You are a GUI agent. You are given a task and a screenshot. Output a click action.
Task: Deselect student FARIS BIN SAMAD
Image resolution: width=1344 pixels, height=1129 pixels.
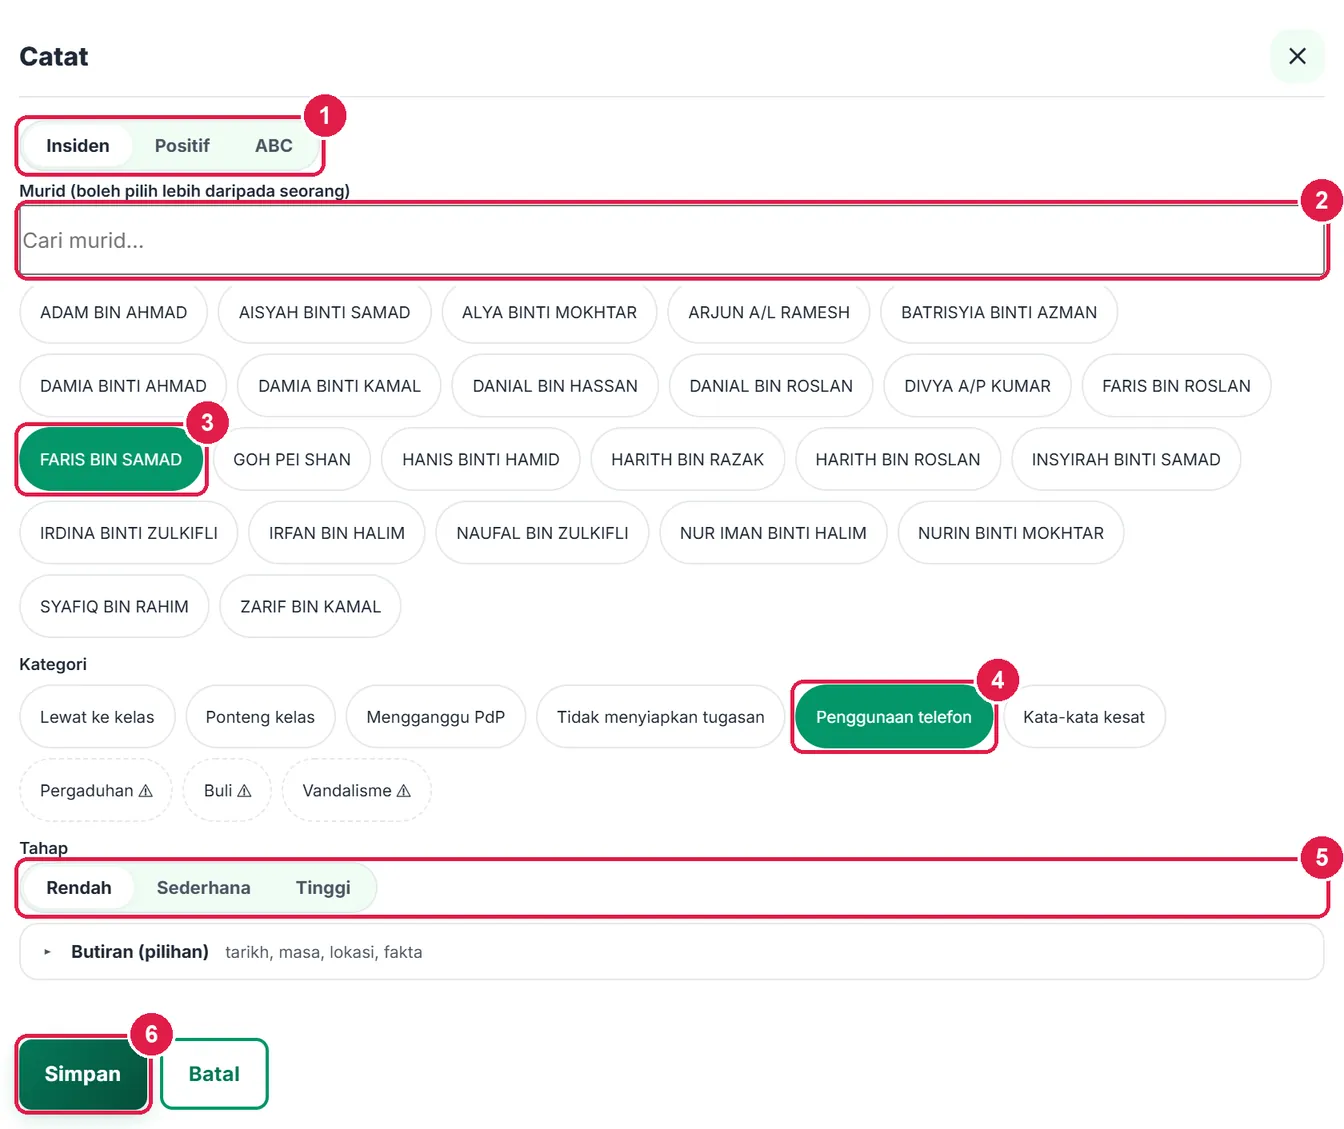point(111,460)
